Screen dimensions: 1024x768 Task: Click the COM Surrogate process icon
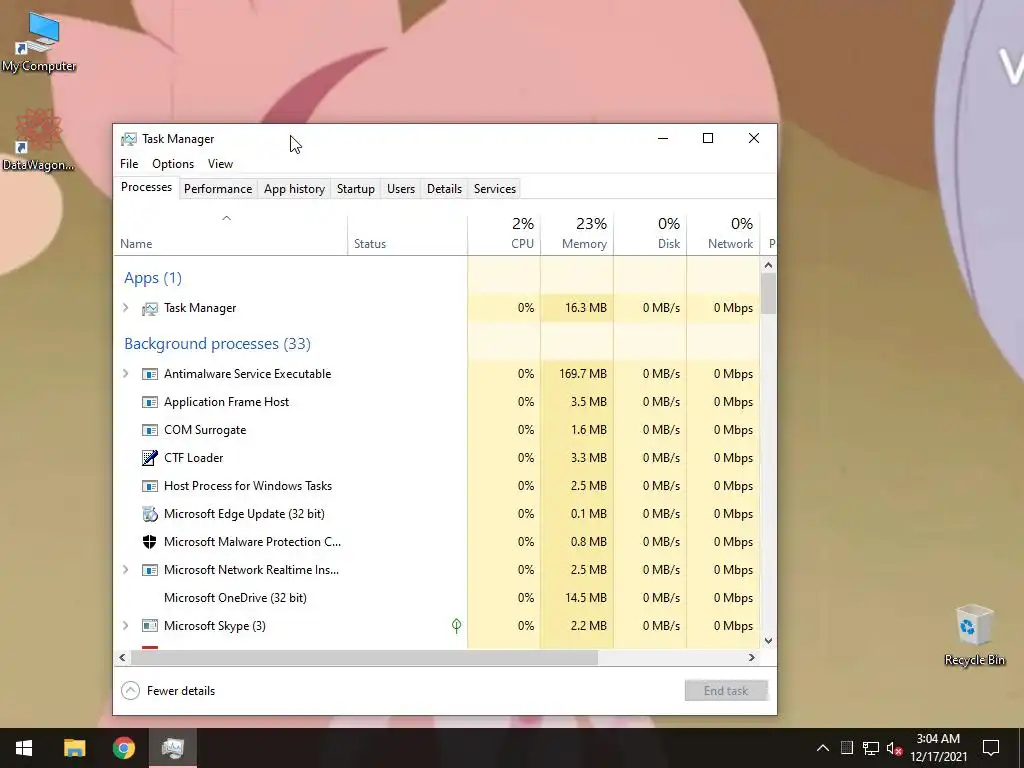[x=150, y=430]
